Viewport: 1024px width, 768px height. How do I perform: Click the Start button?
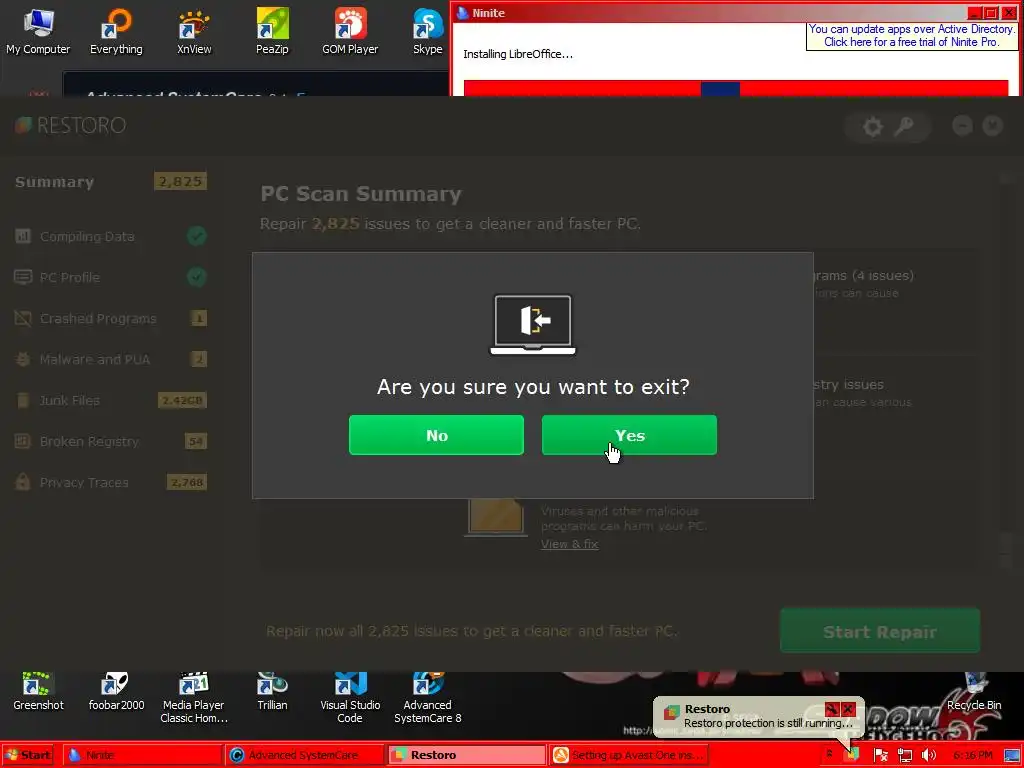tap(29, 755)
